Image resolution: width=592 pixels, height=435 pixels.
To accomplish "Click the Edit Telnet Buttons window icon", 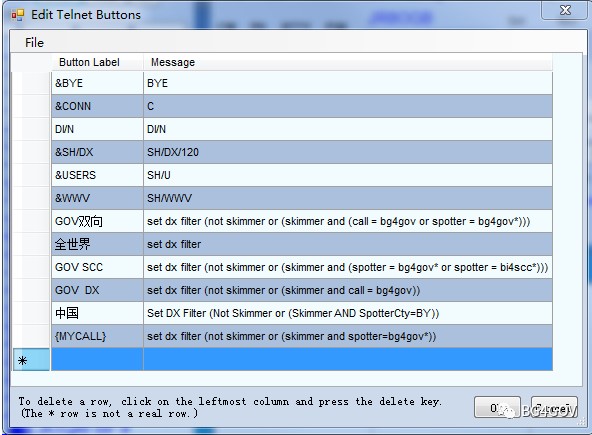I will click(17, 15).
